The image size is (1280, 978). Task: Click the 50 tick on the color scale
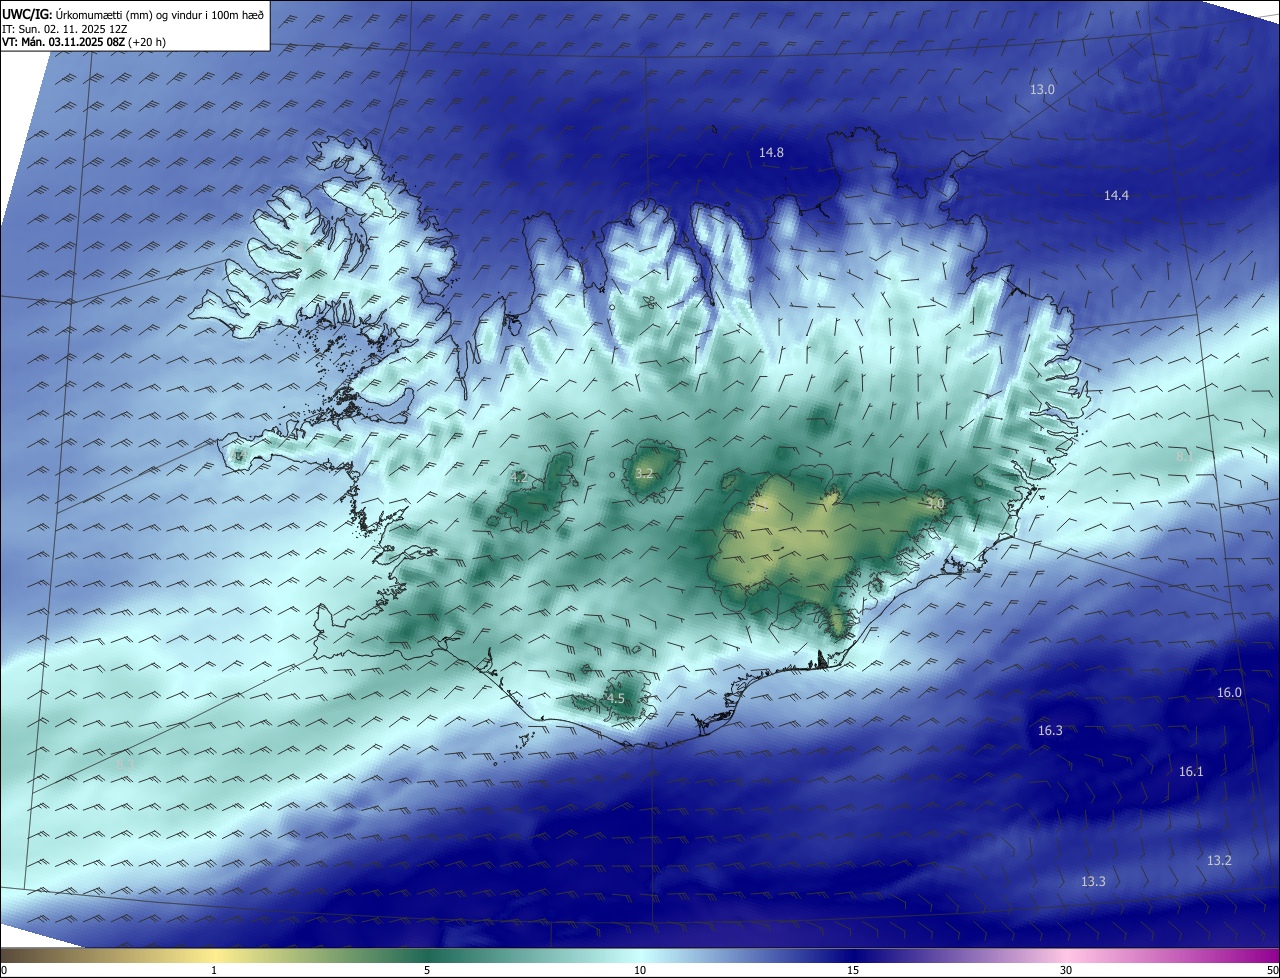coord(1272,970)
